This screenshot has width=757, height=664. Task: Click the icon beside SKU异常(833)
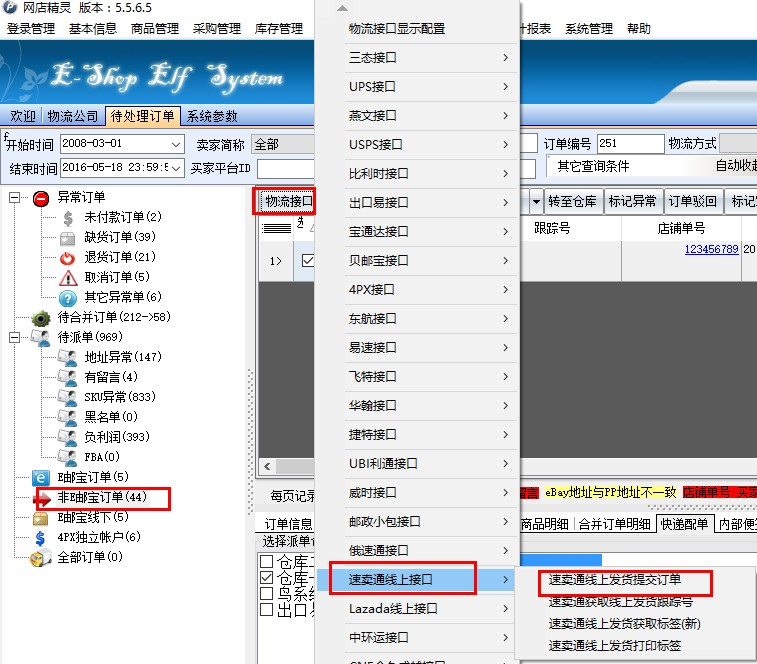68,397
